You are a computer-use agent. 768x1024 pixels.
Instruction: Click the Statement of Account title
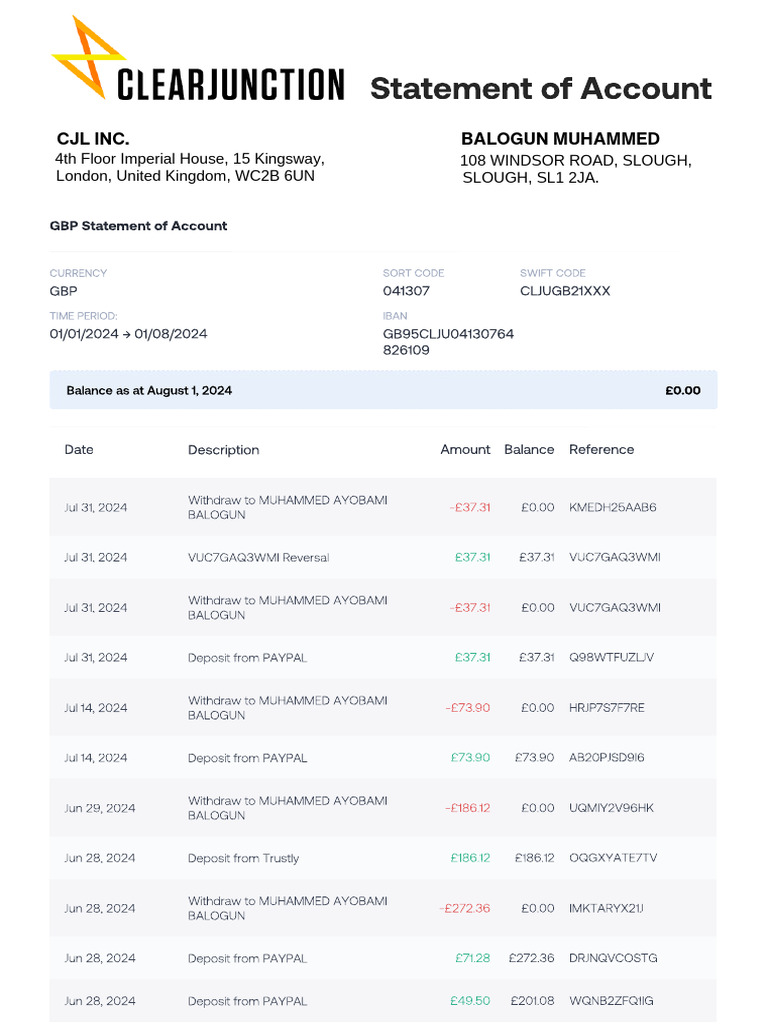[x=541, y=88]
